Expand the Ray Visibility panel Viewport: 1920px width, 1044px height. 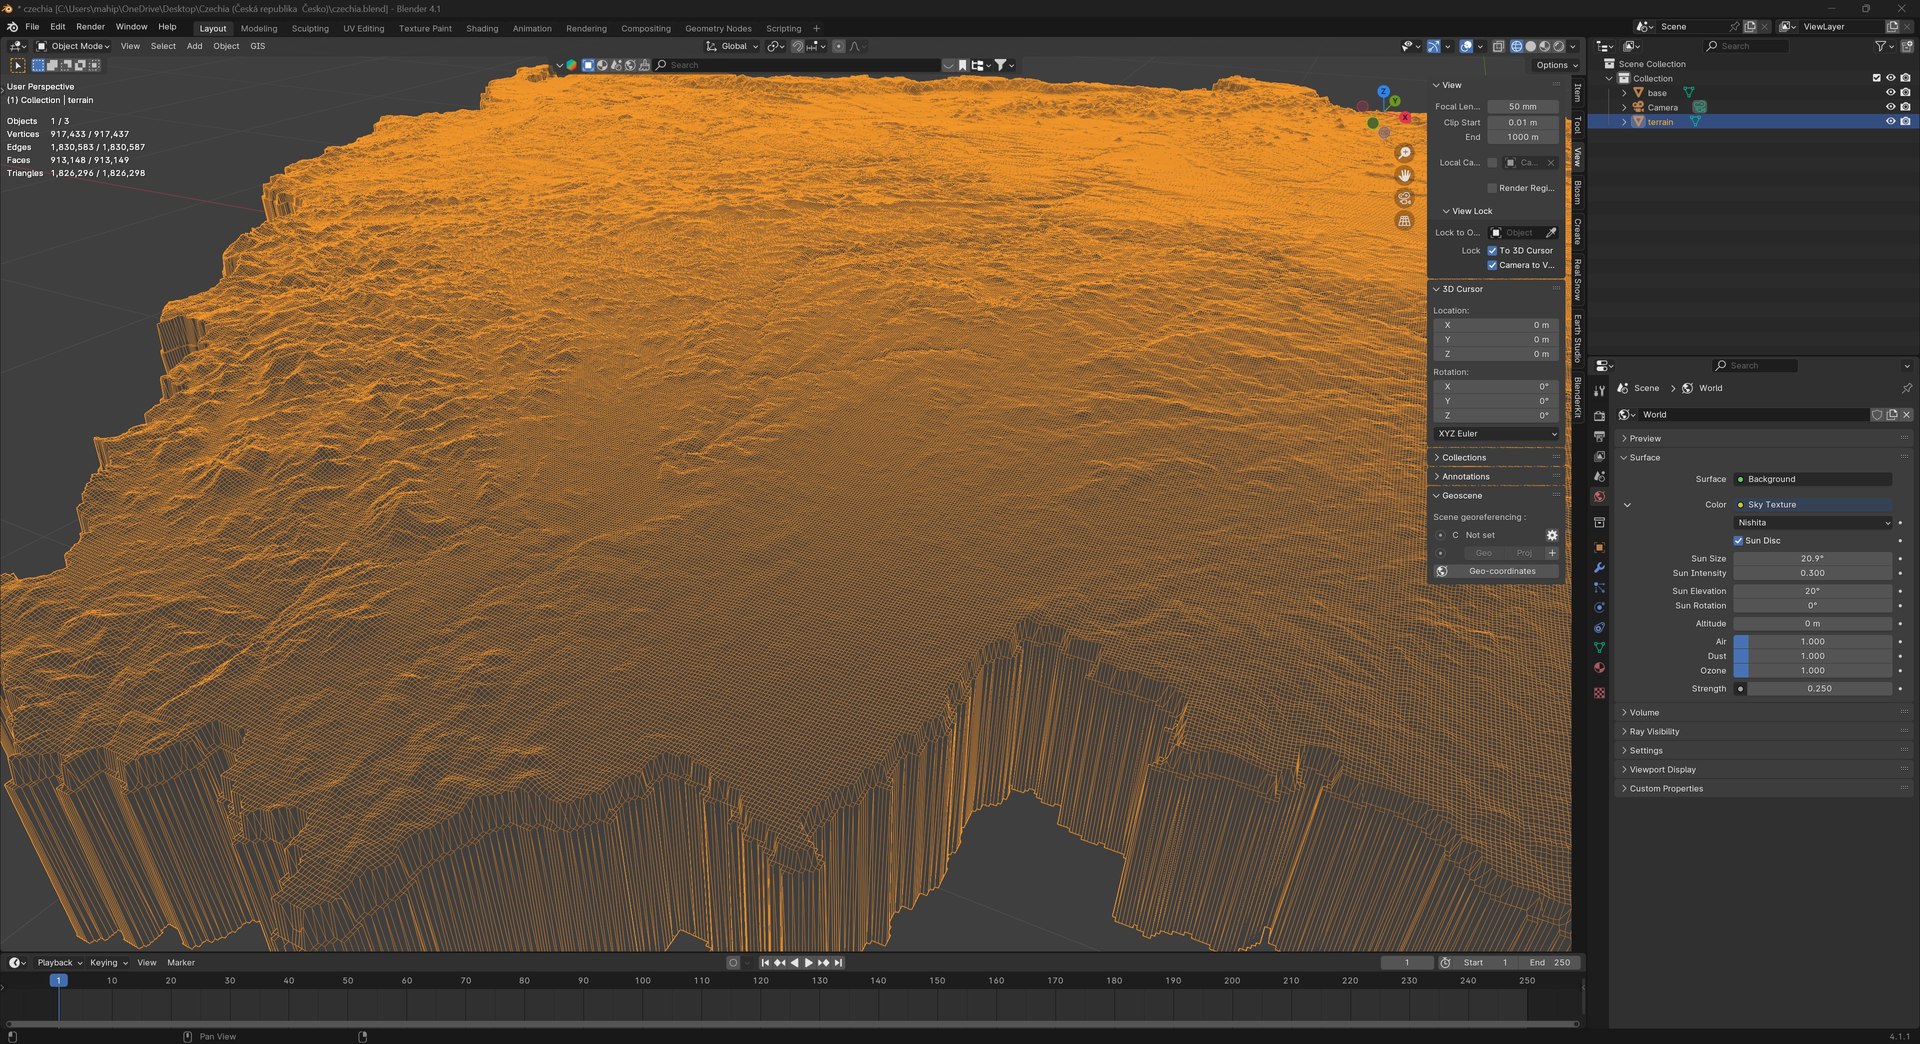click(1654, 732)
